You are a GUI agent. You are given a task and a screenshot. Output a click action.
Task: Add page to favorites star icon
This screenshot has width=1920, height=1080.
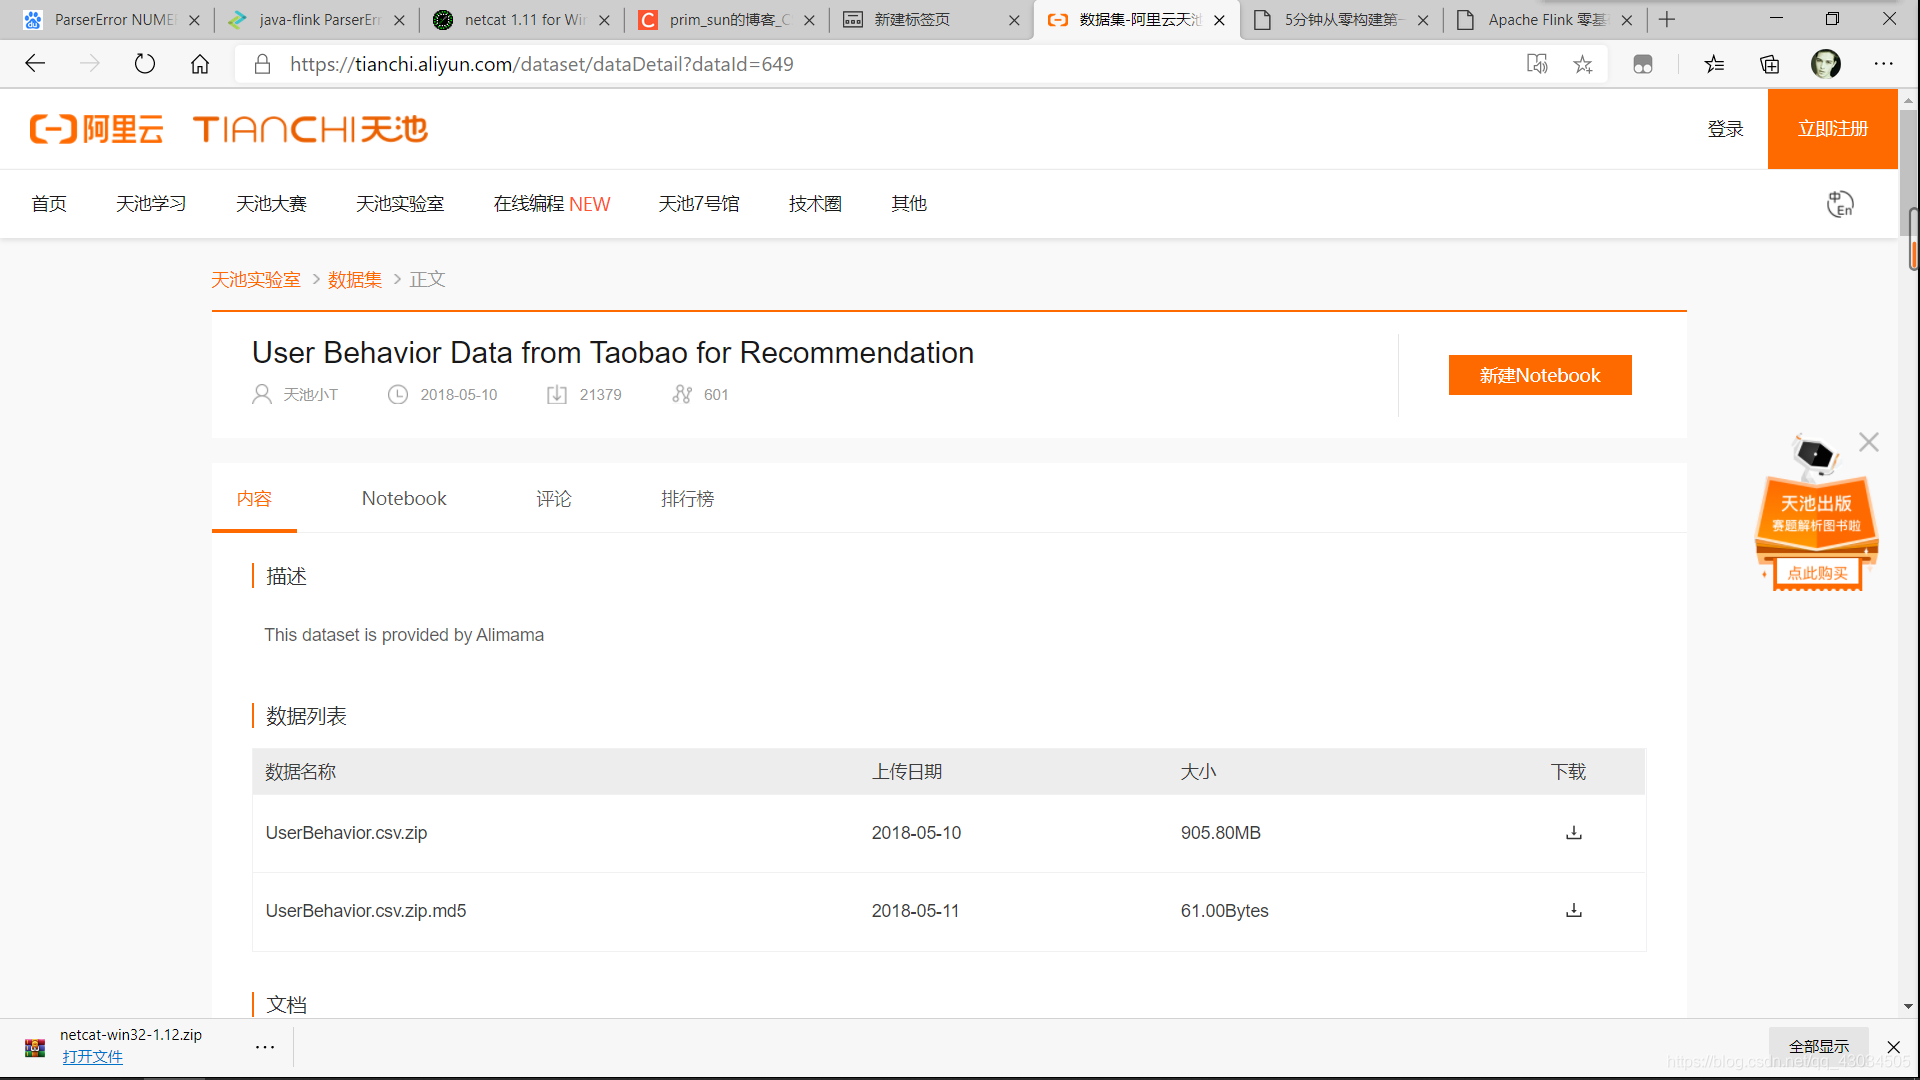1582,64
